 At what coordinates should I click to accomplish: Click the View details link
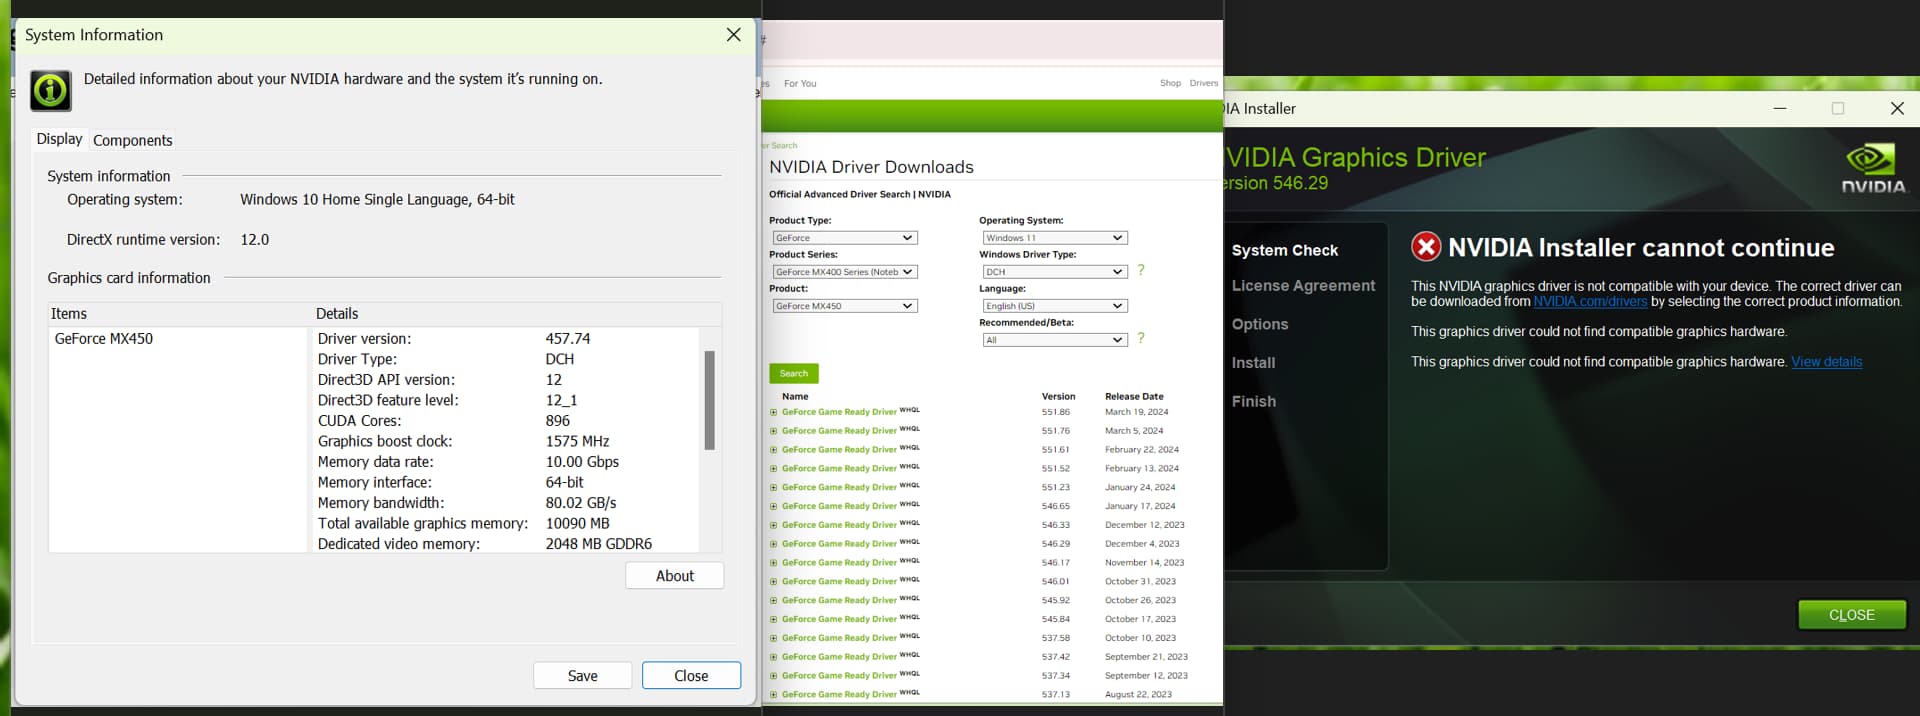(x=1826, y=362)
